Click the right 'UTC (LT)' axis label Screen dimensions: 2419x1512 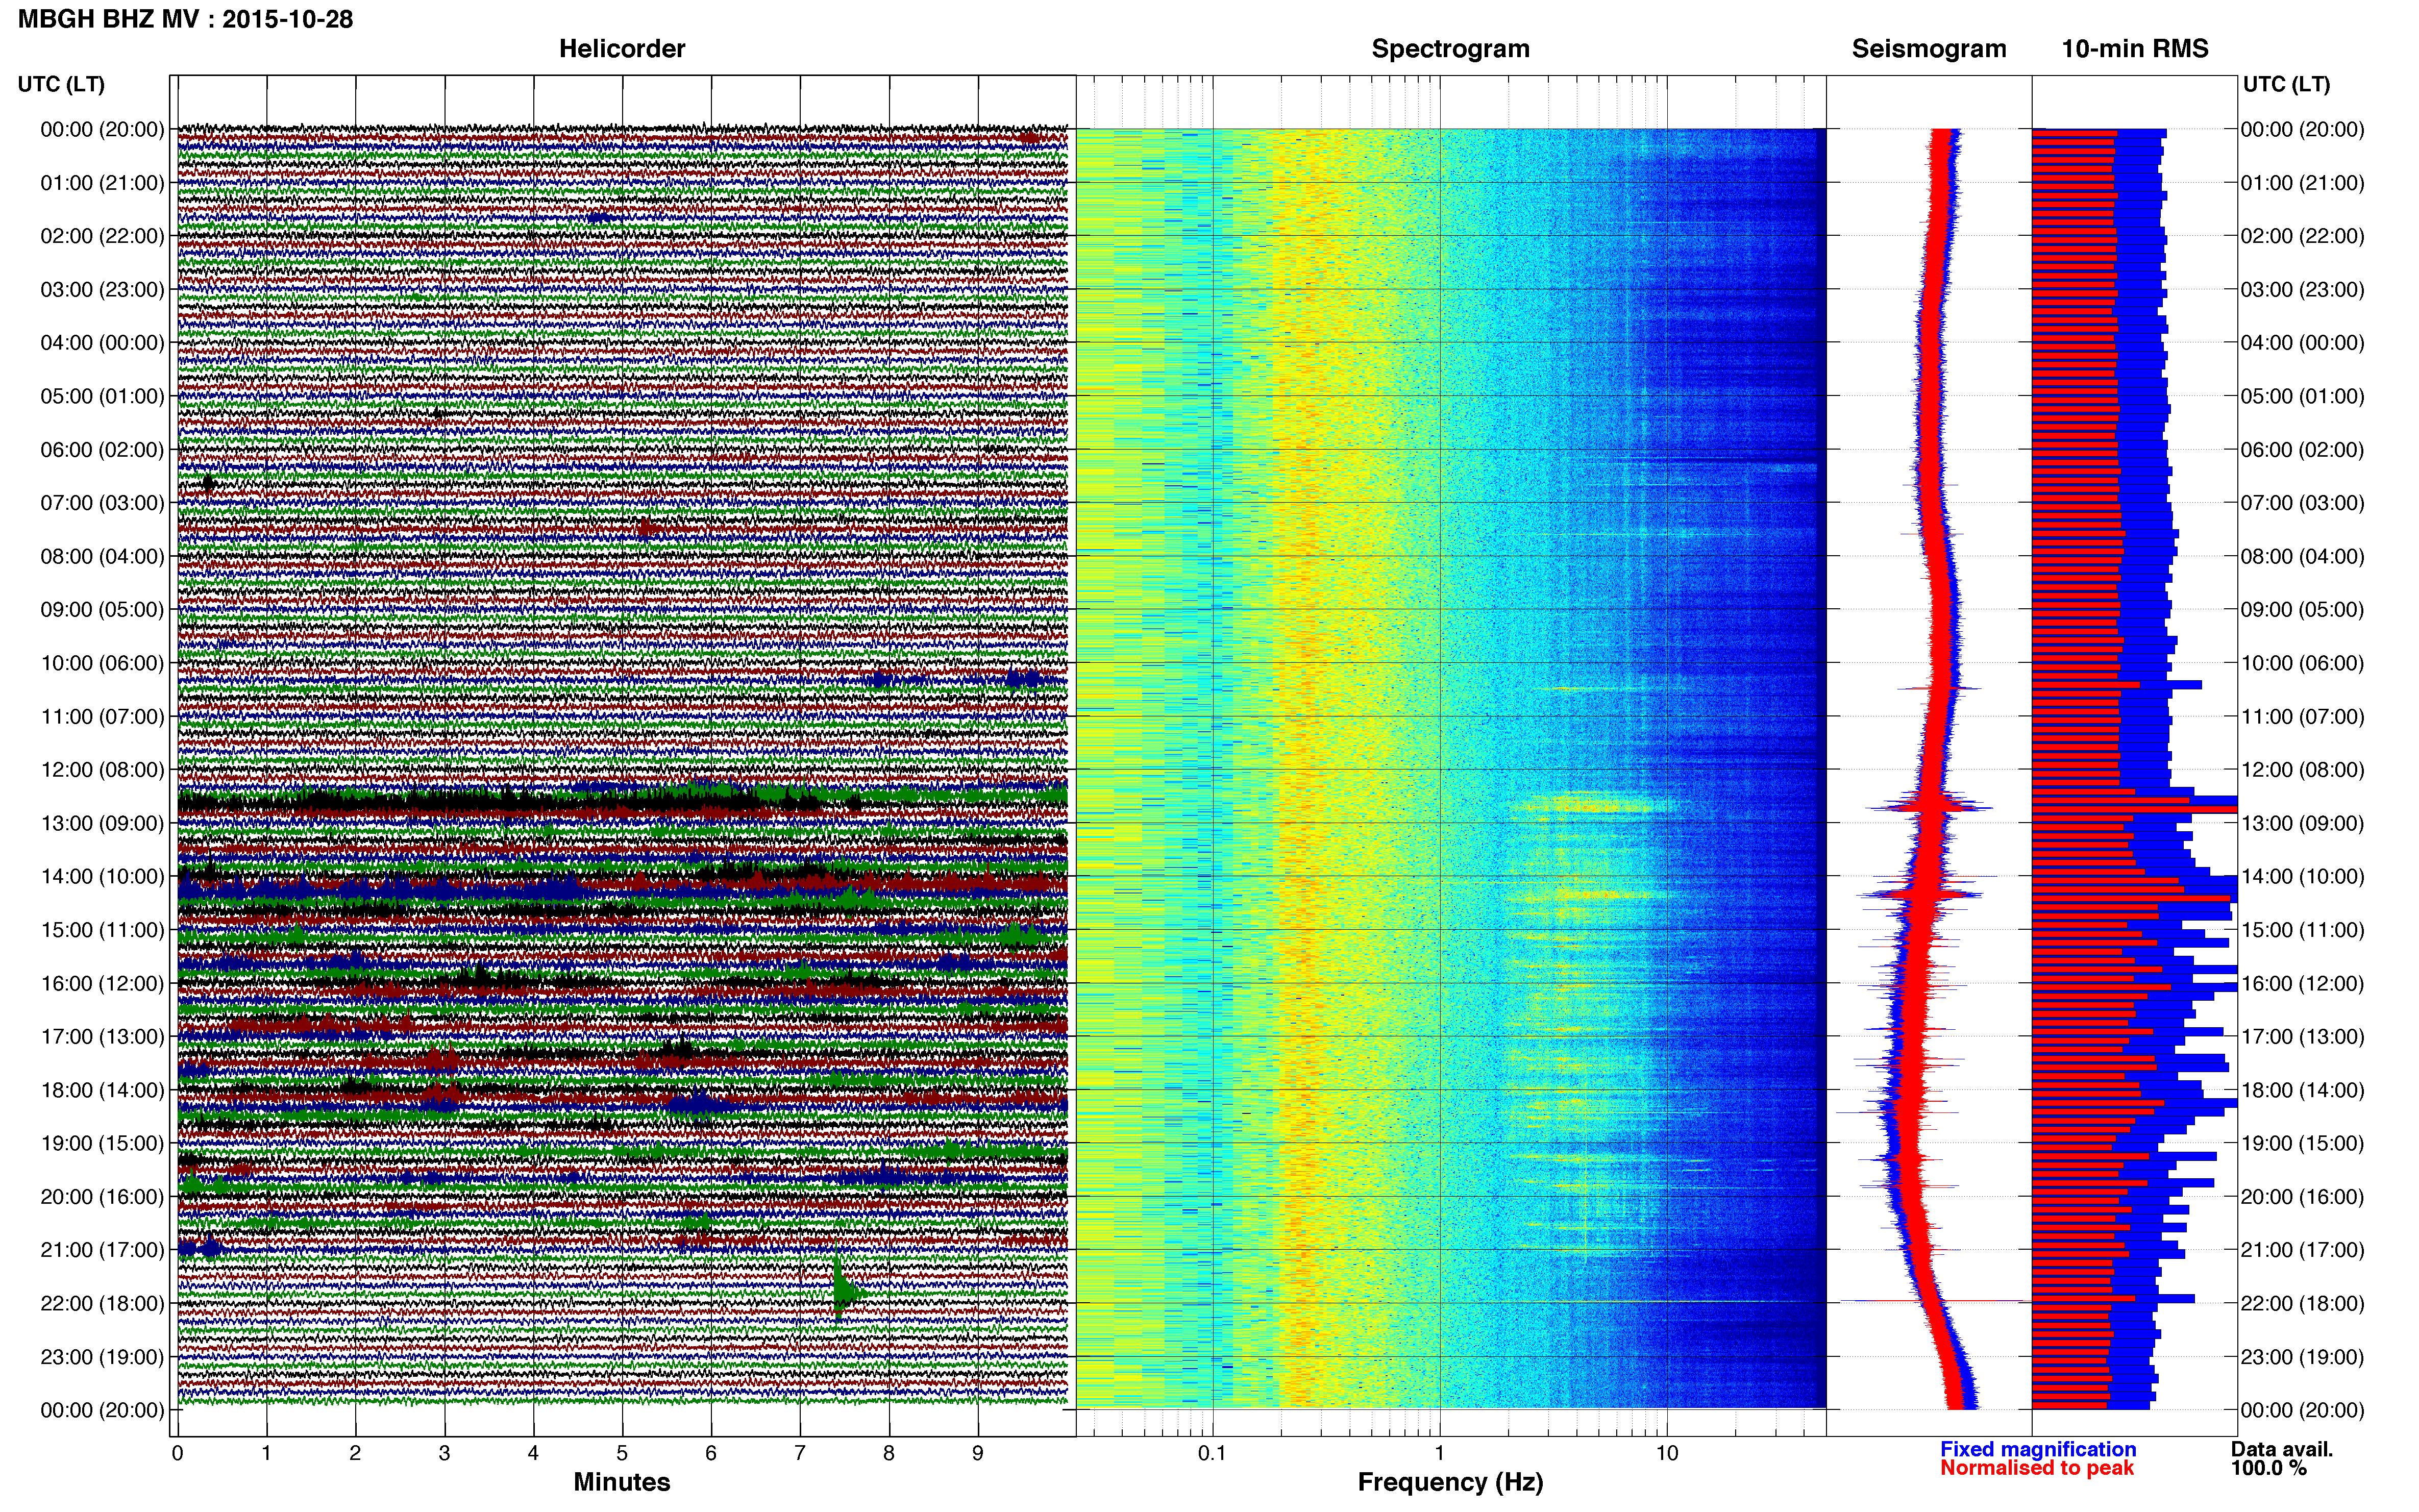click(2286, 84)
